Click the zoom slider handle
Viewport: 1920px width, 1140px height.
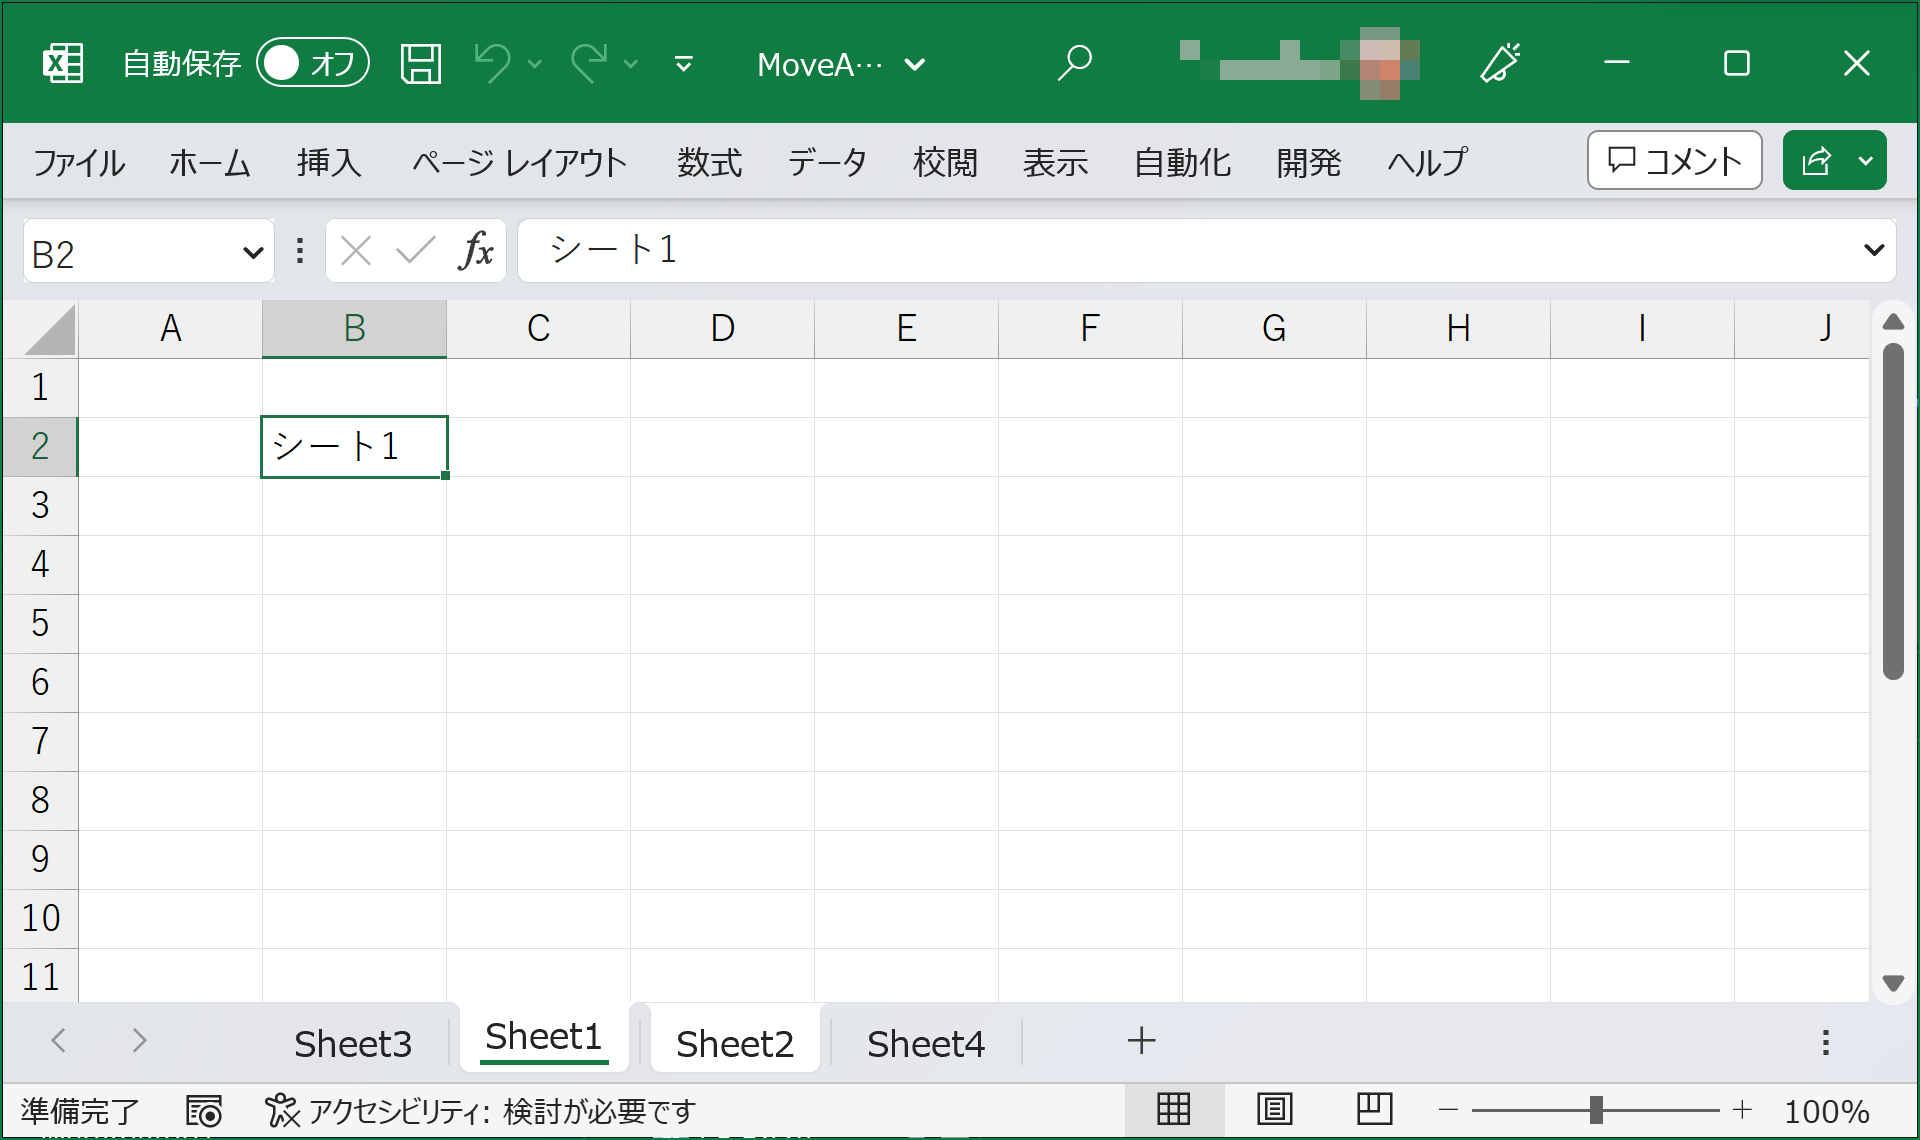click(x=1596, y=1110)
